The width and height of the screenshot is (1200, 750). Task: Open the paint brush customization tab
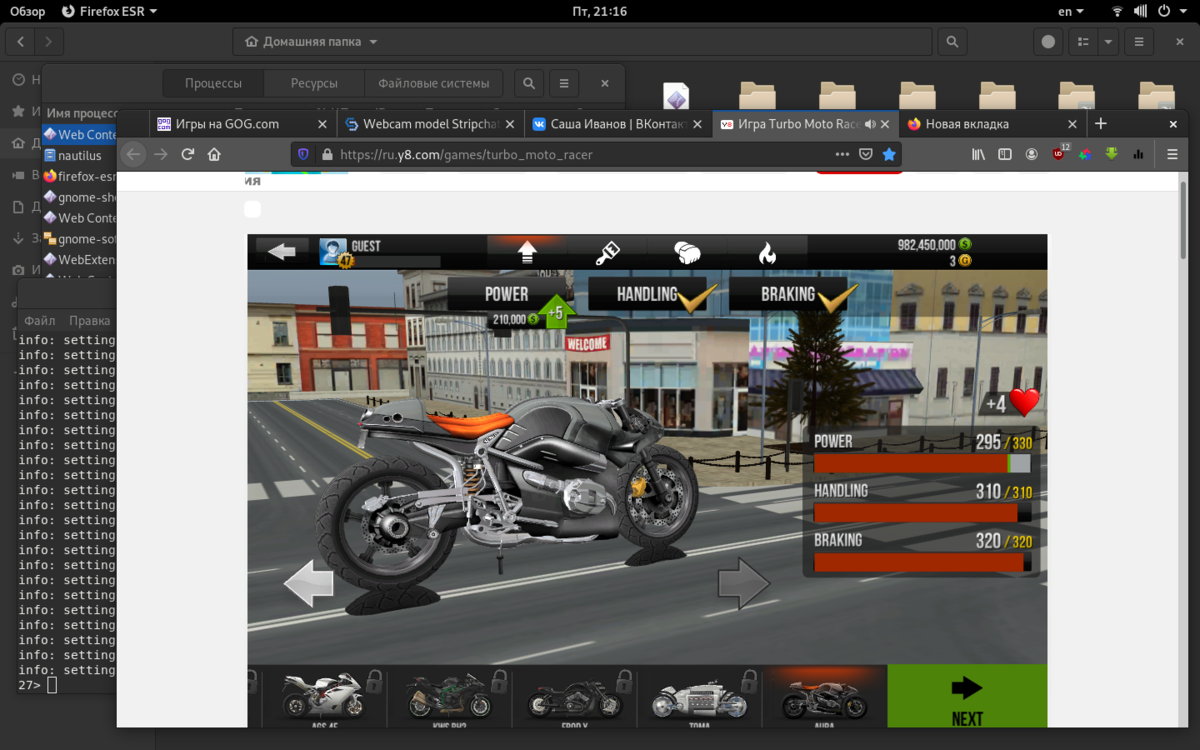tap(607, 252)
